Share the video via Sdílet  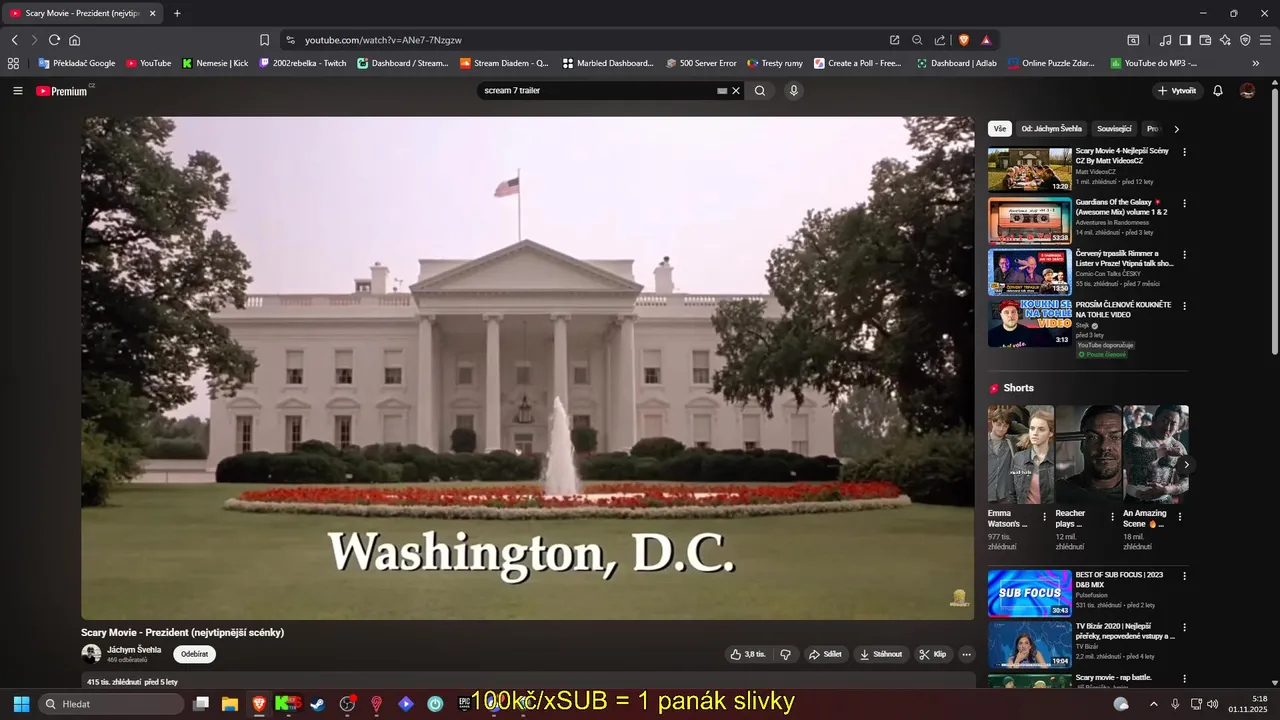[825, 654]
